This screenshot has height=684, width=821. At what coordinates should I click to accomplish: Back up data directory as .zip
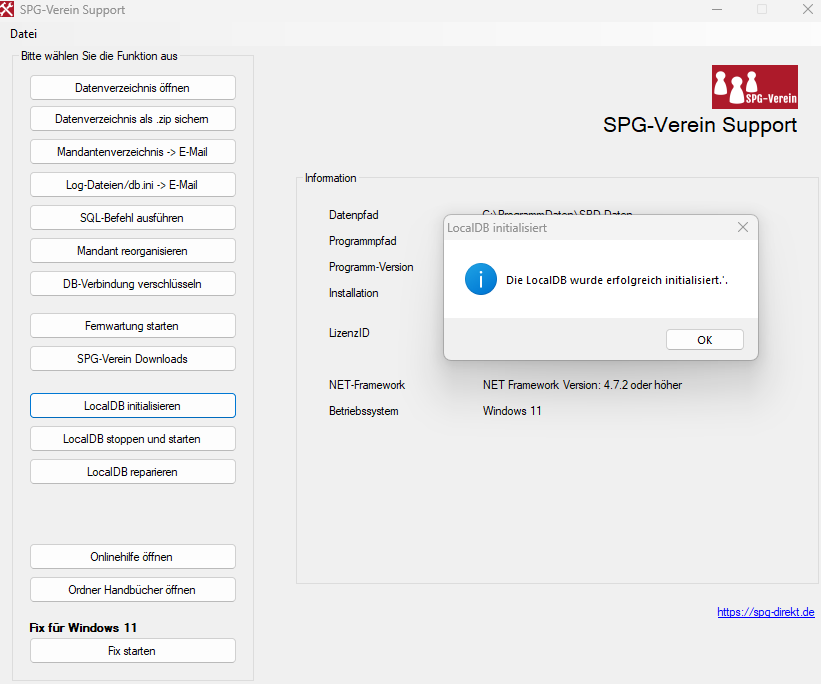132,119
